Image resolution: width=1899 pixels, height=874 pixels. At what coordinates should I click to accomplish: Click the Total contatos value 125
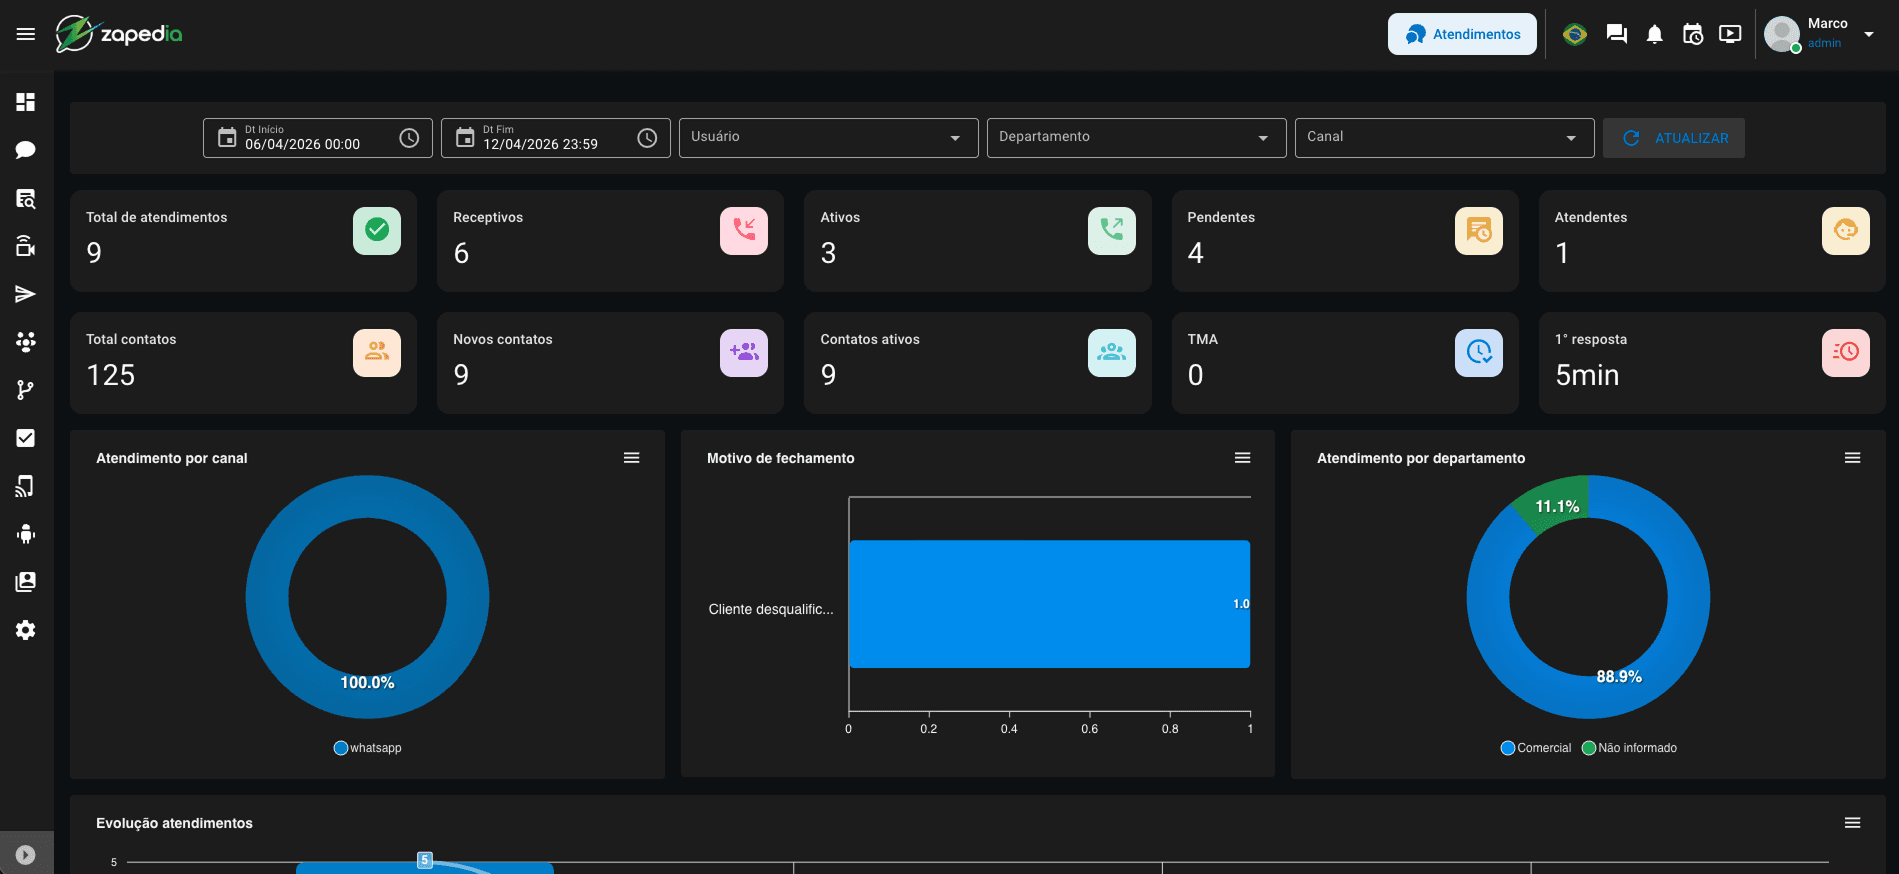[x=111, y=375]
